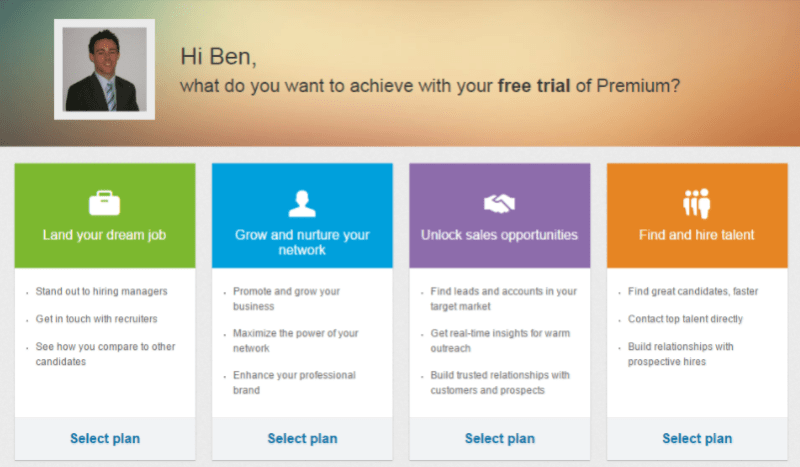Image resolution: width=800 pixels, height=467 pixels.
Task: Click the handshake icon in purple card
Action: [x=499, y=203]
